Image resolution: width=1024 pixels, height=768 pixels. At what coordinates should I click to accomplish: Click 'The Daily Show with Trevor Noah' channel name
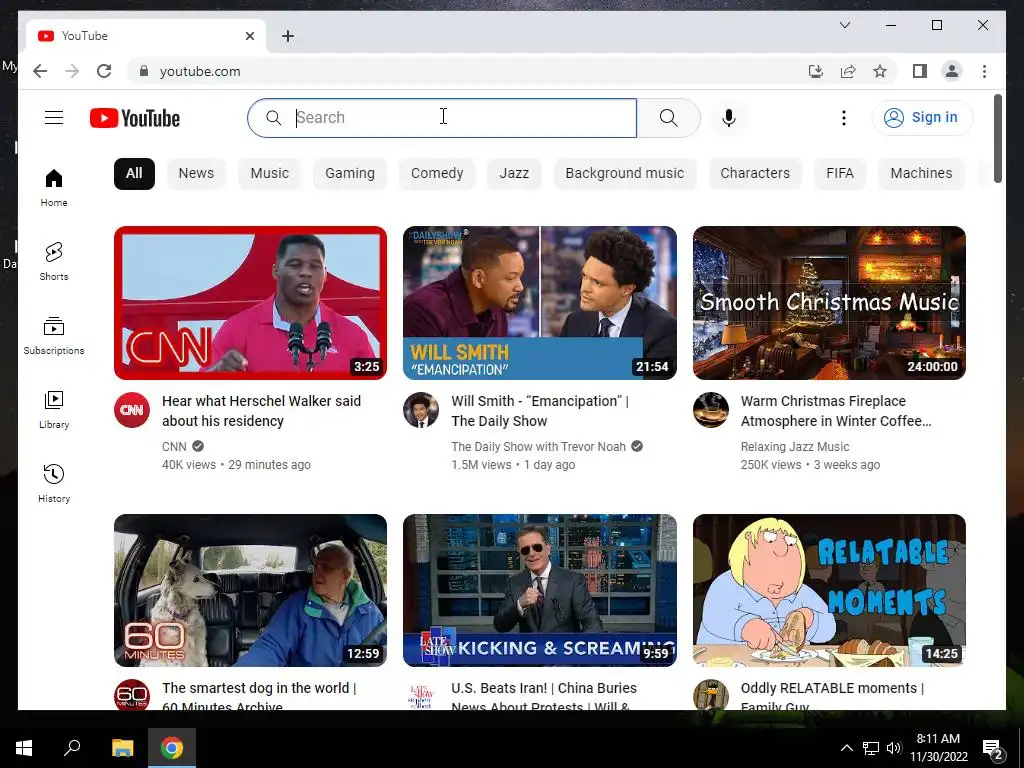(x=538, y=447)
